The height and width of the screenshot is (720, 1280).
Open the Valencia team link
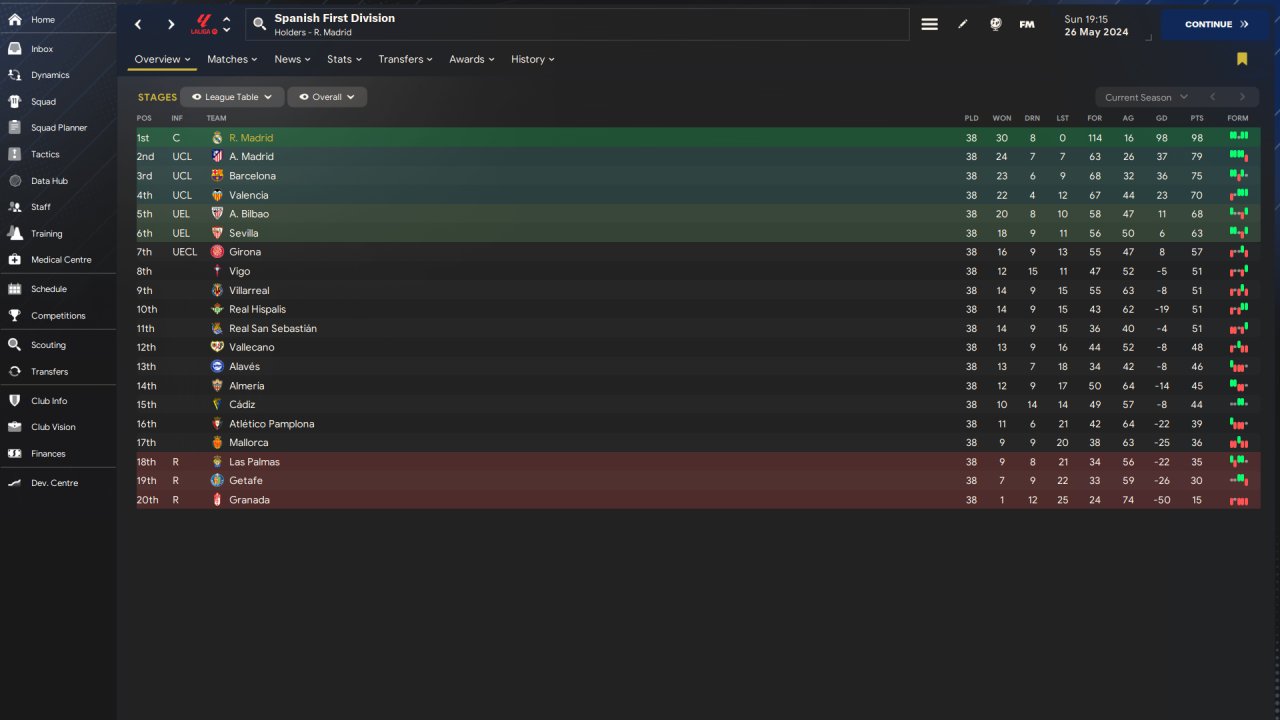click(x=249, y=195)
